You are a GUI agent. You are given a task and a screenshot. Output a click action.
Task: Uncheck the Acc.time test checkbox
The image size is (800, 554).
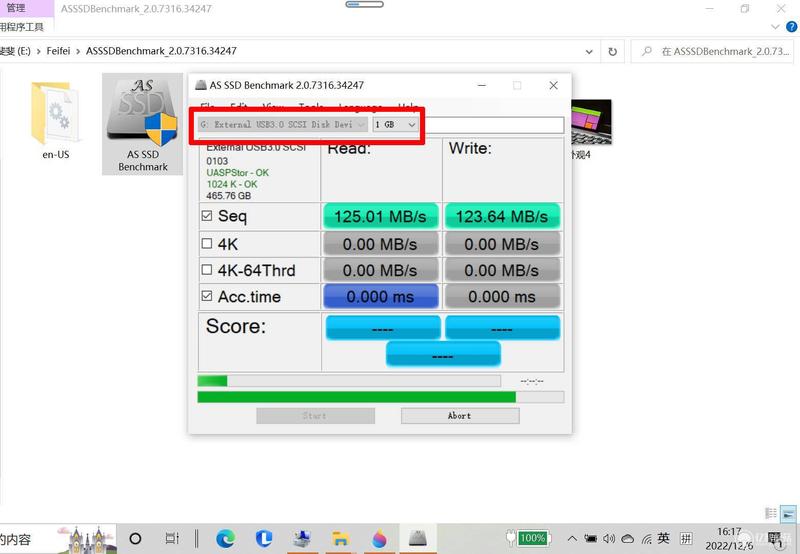[x=207, y=296]
